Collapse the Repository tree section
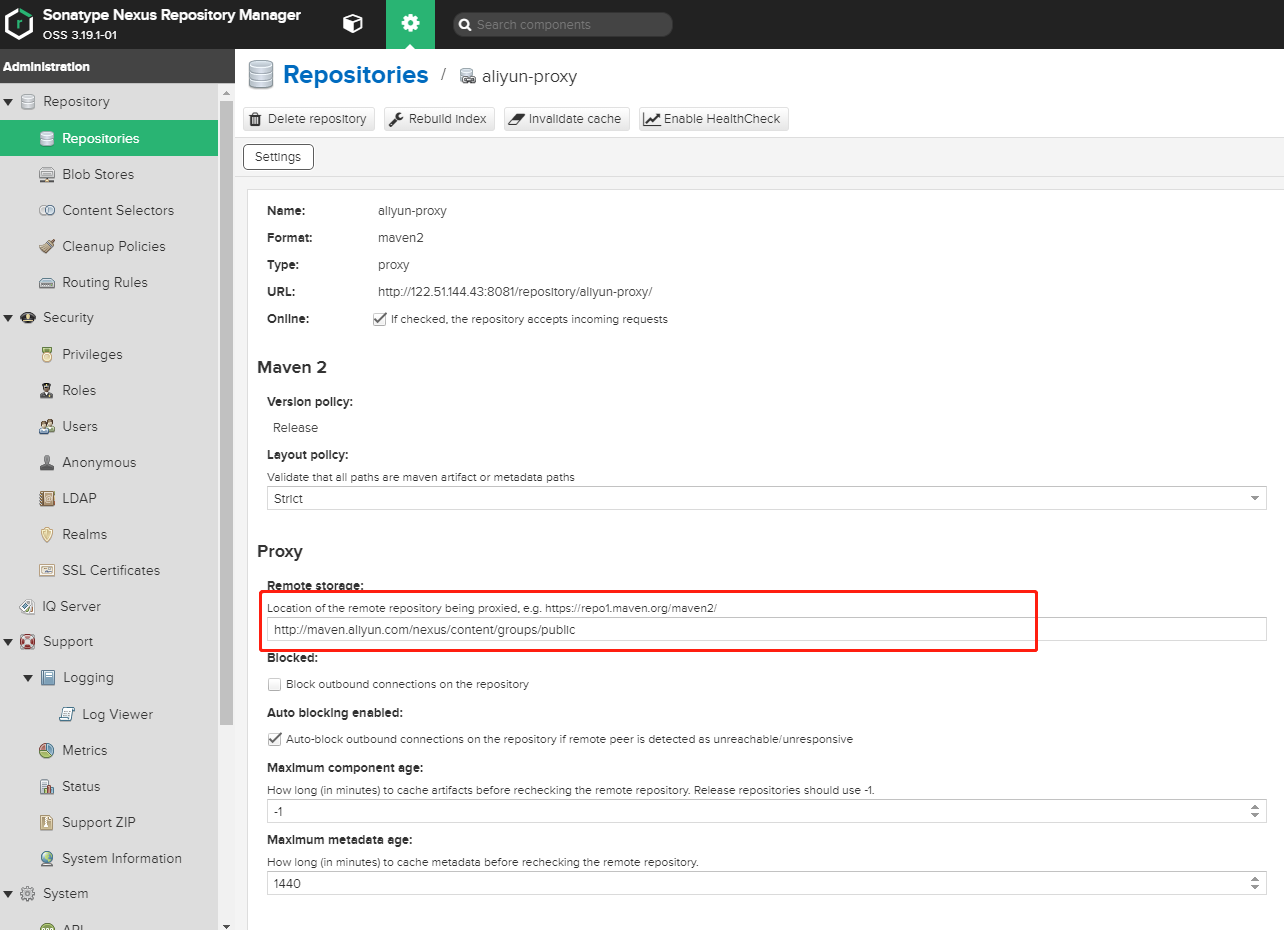Viewport: 1284px width, 930px height. tap(8, 102)
